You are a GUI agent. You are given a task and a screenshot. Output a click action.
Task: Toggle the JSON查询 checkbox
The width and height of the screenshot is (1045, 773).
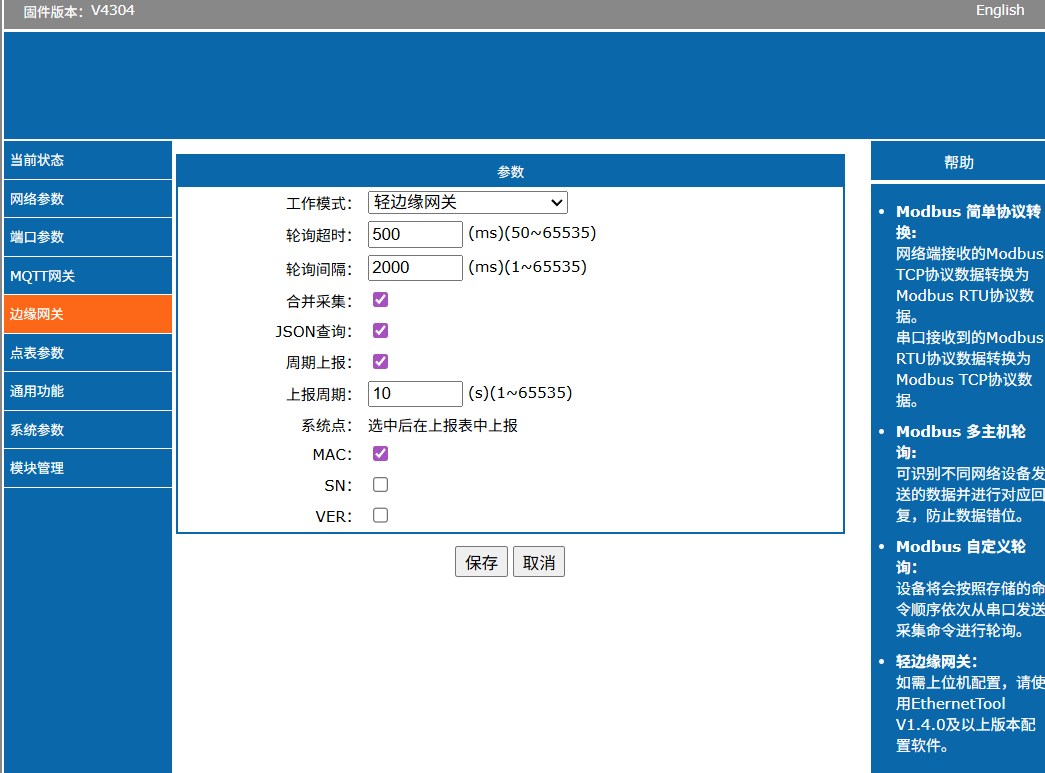[x=380, y=331]
